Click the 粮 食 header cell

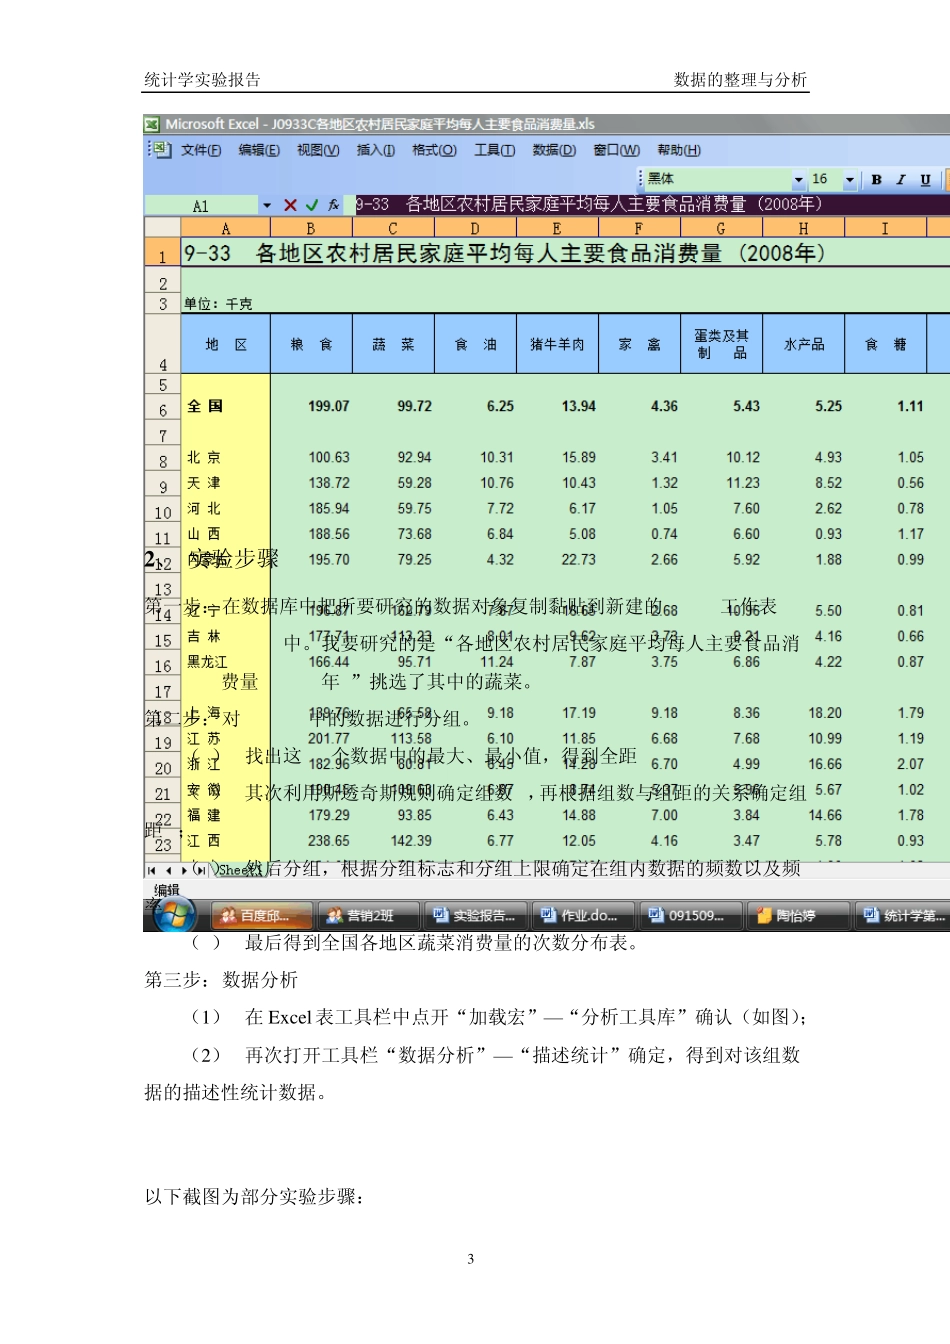click(x=311, y=344)
